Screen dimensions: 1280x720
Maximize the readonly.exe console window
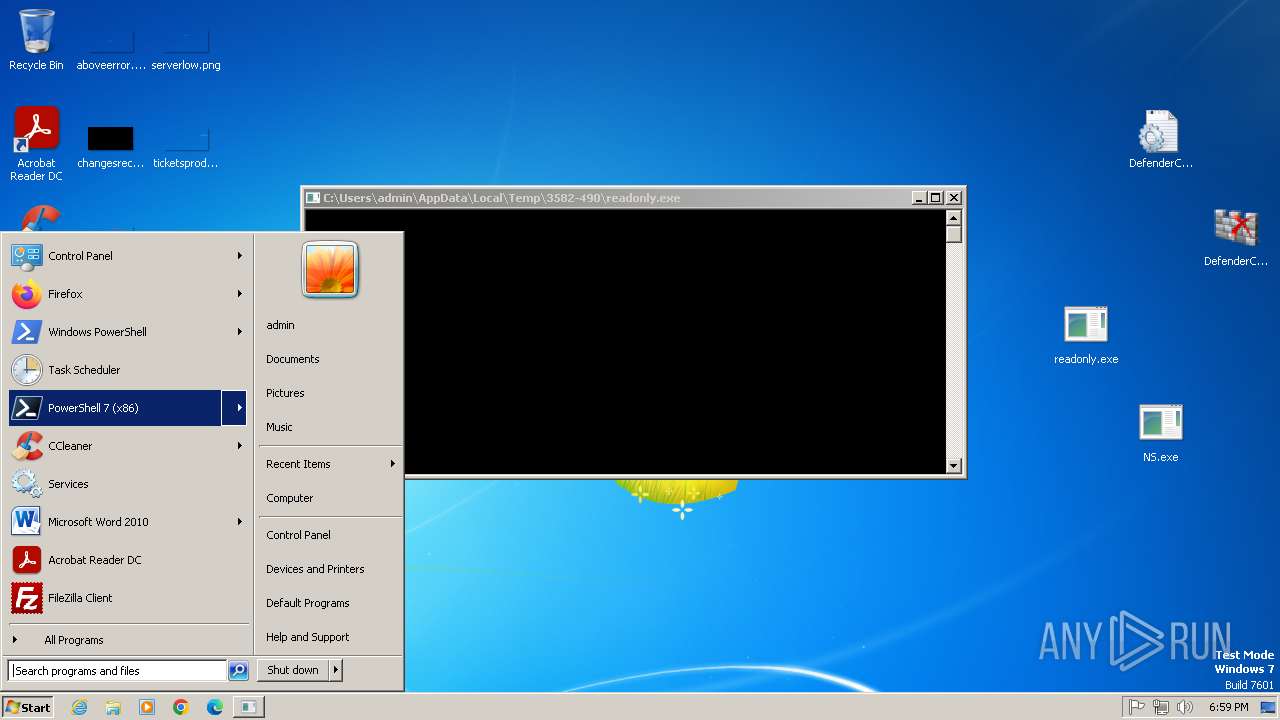(x=935, y=198)
